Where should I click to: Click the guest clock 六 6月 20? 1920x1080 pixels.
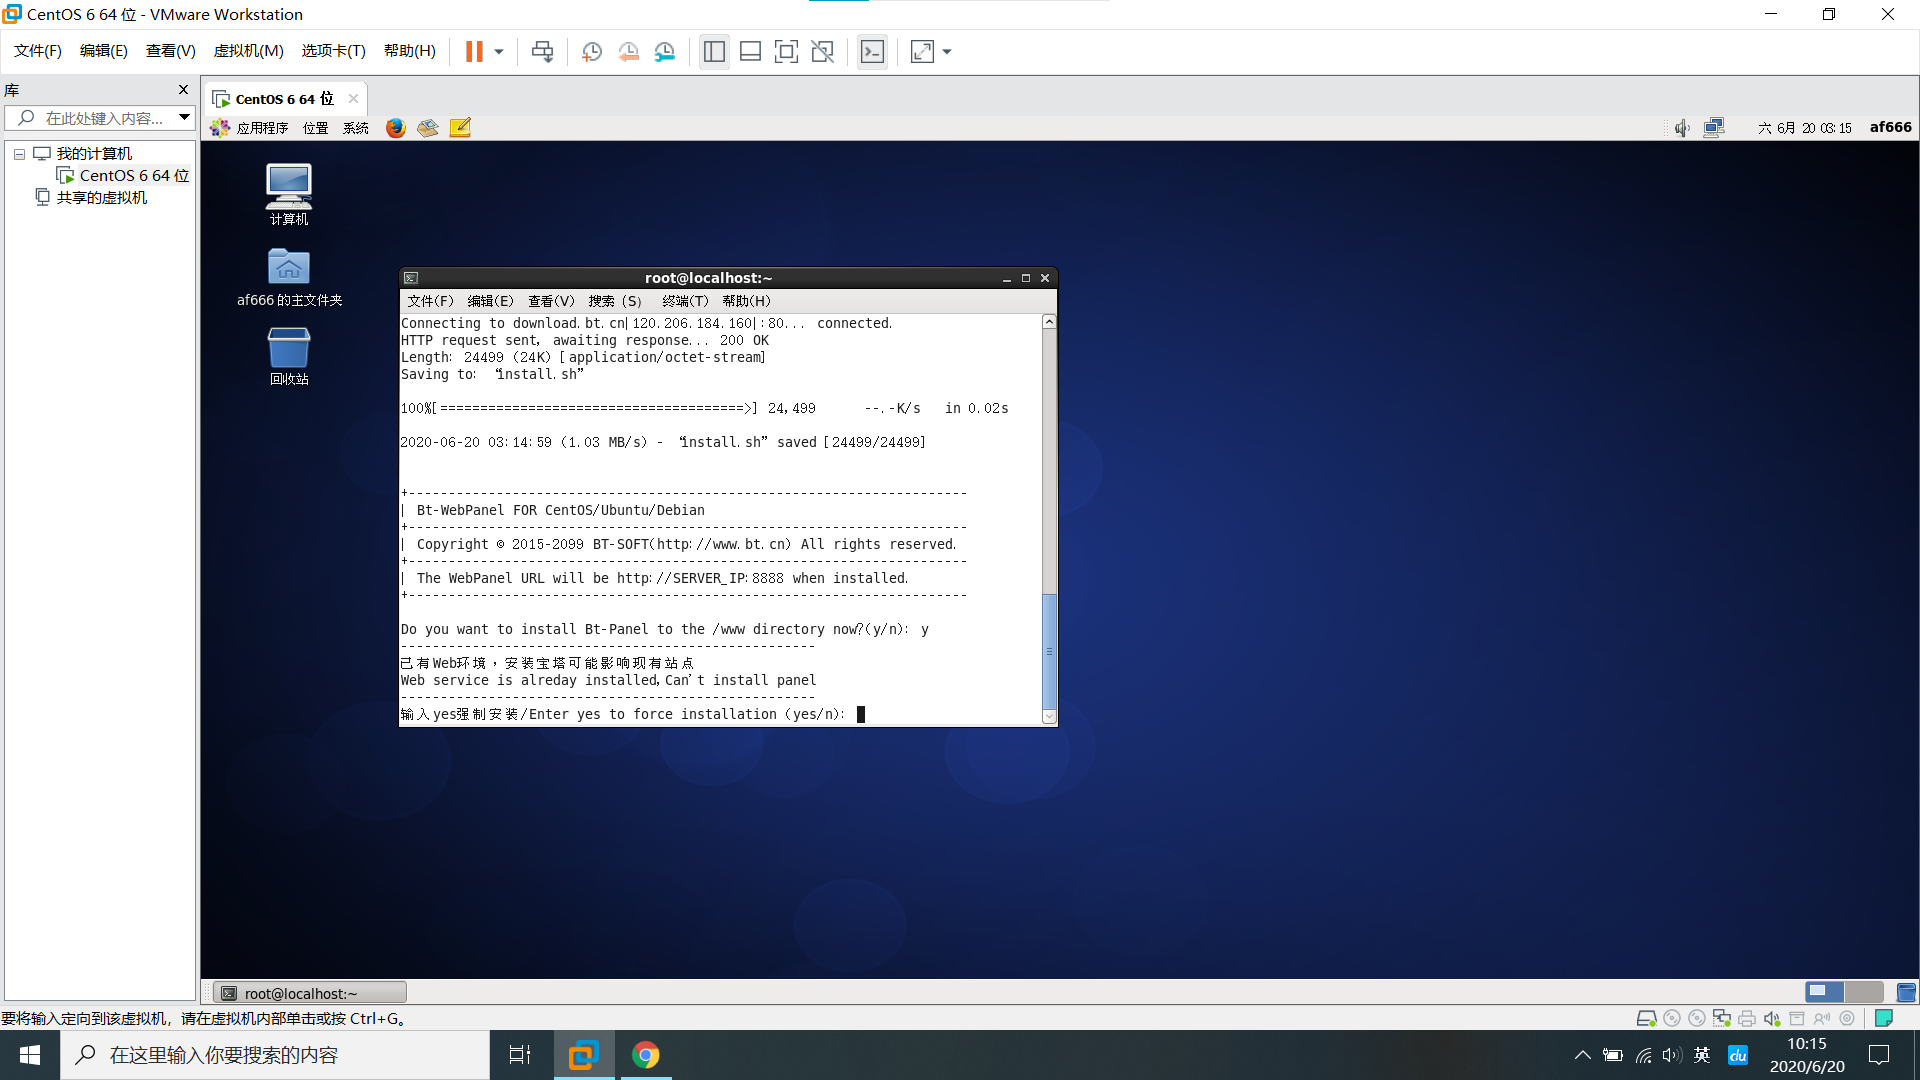(x=1805, y=128)
